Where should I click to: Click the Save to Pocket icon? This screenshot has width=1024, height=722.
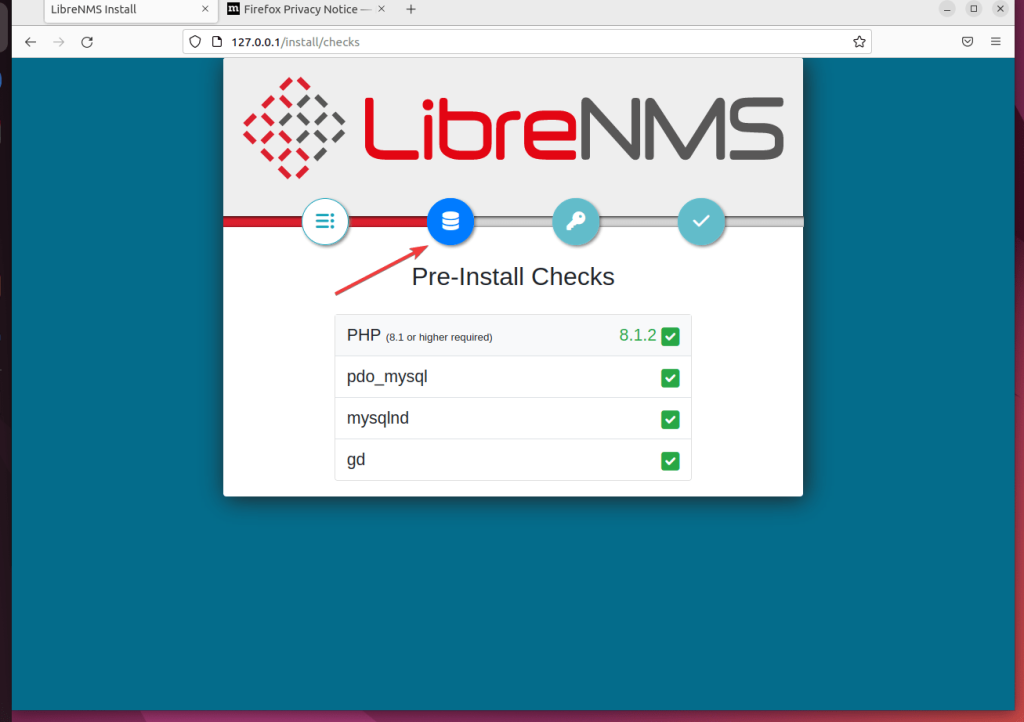pos(967,42)
